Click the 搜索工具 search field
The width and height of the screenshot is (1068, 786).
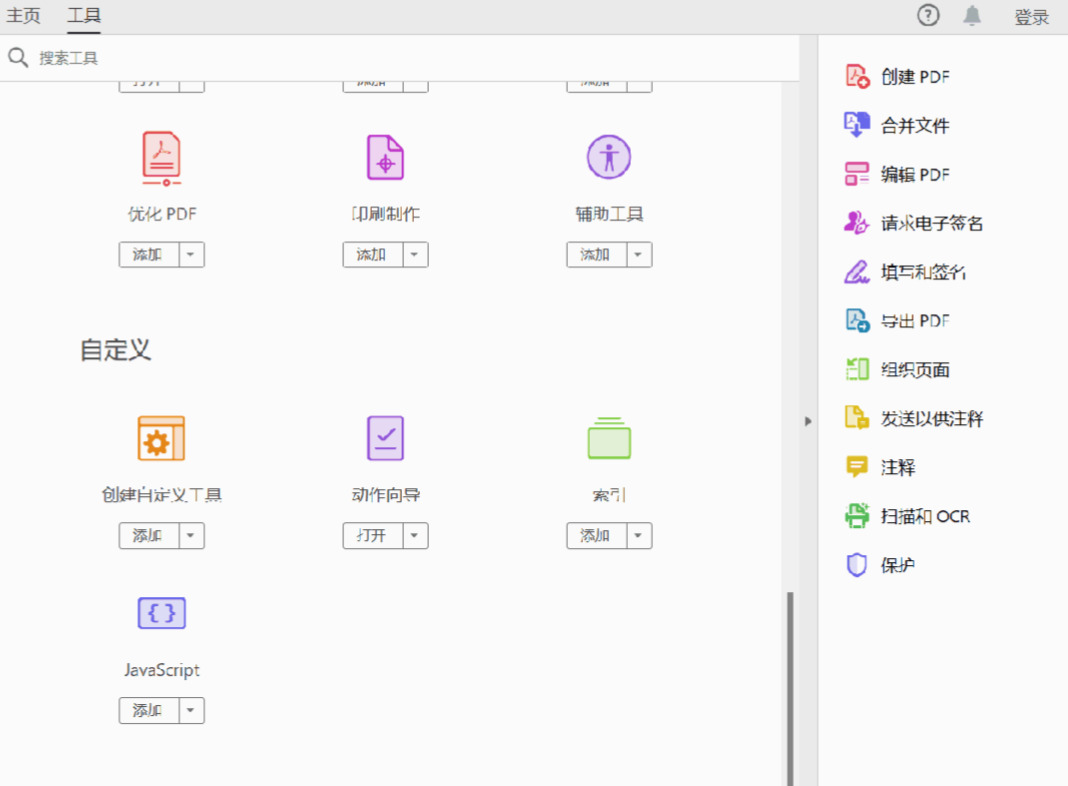tap(402, 58)
